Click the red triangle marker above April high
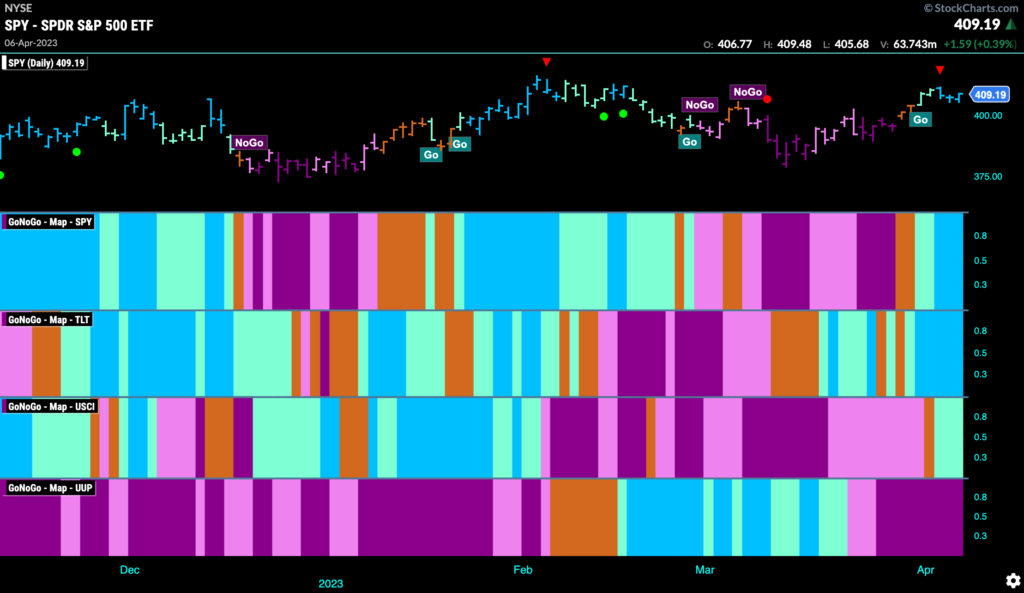This screenshot has height=593, width=1024. click(940, 70)
